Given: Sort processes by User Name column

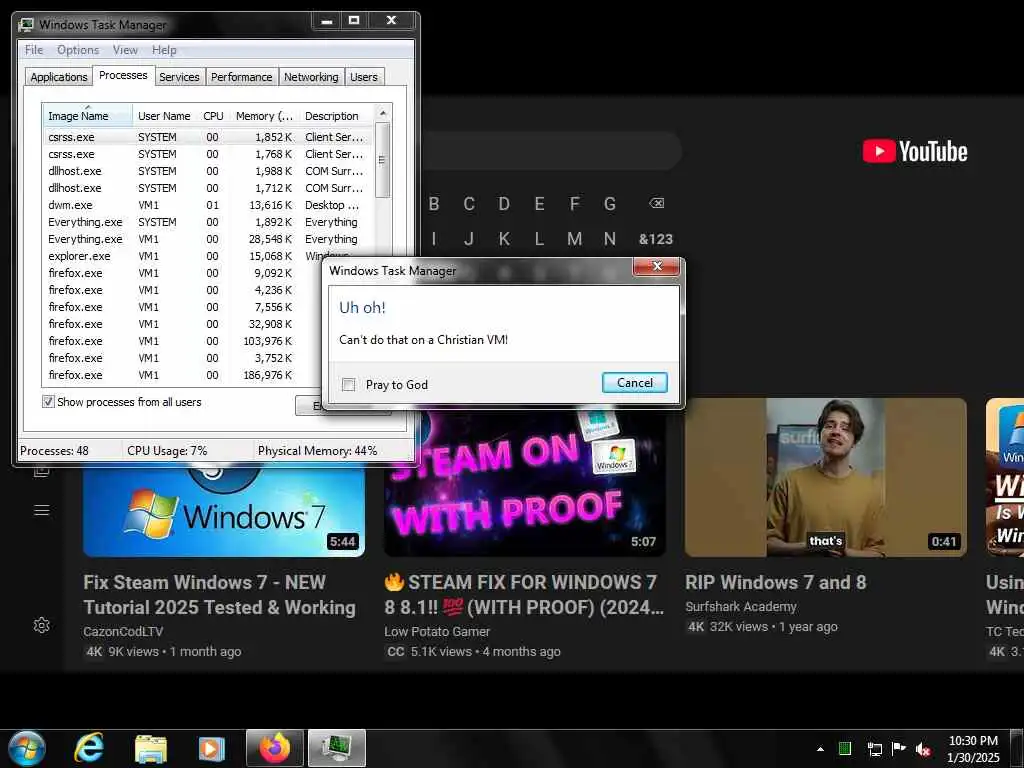Looking at the screenshot, I should (x=165, y=116).
